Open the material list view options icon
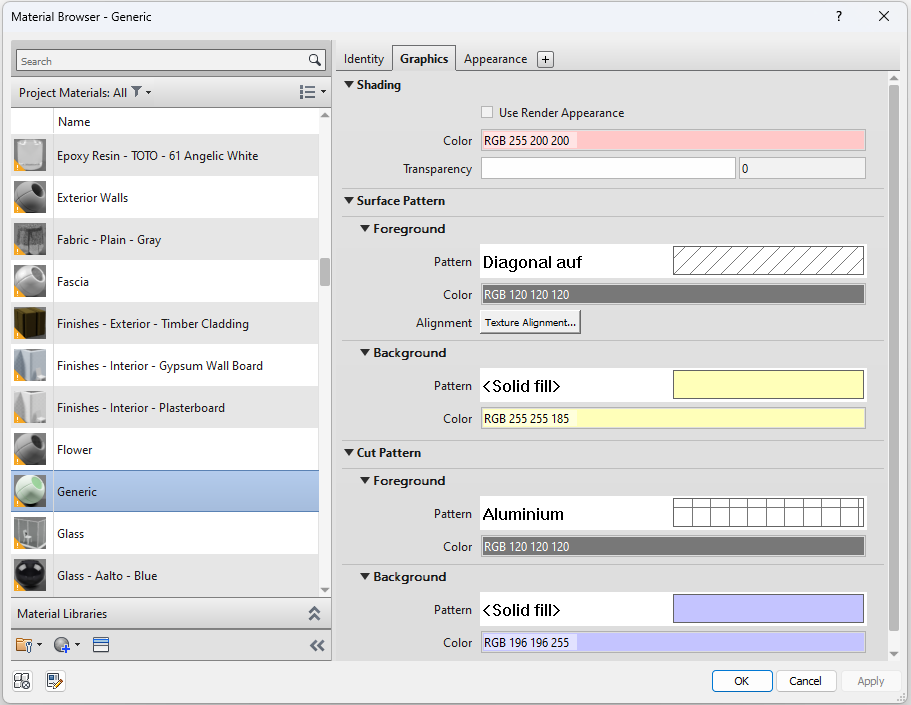This screenshot has height=705, width=911. [307, 92]
